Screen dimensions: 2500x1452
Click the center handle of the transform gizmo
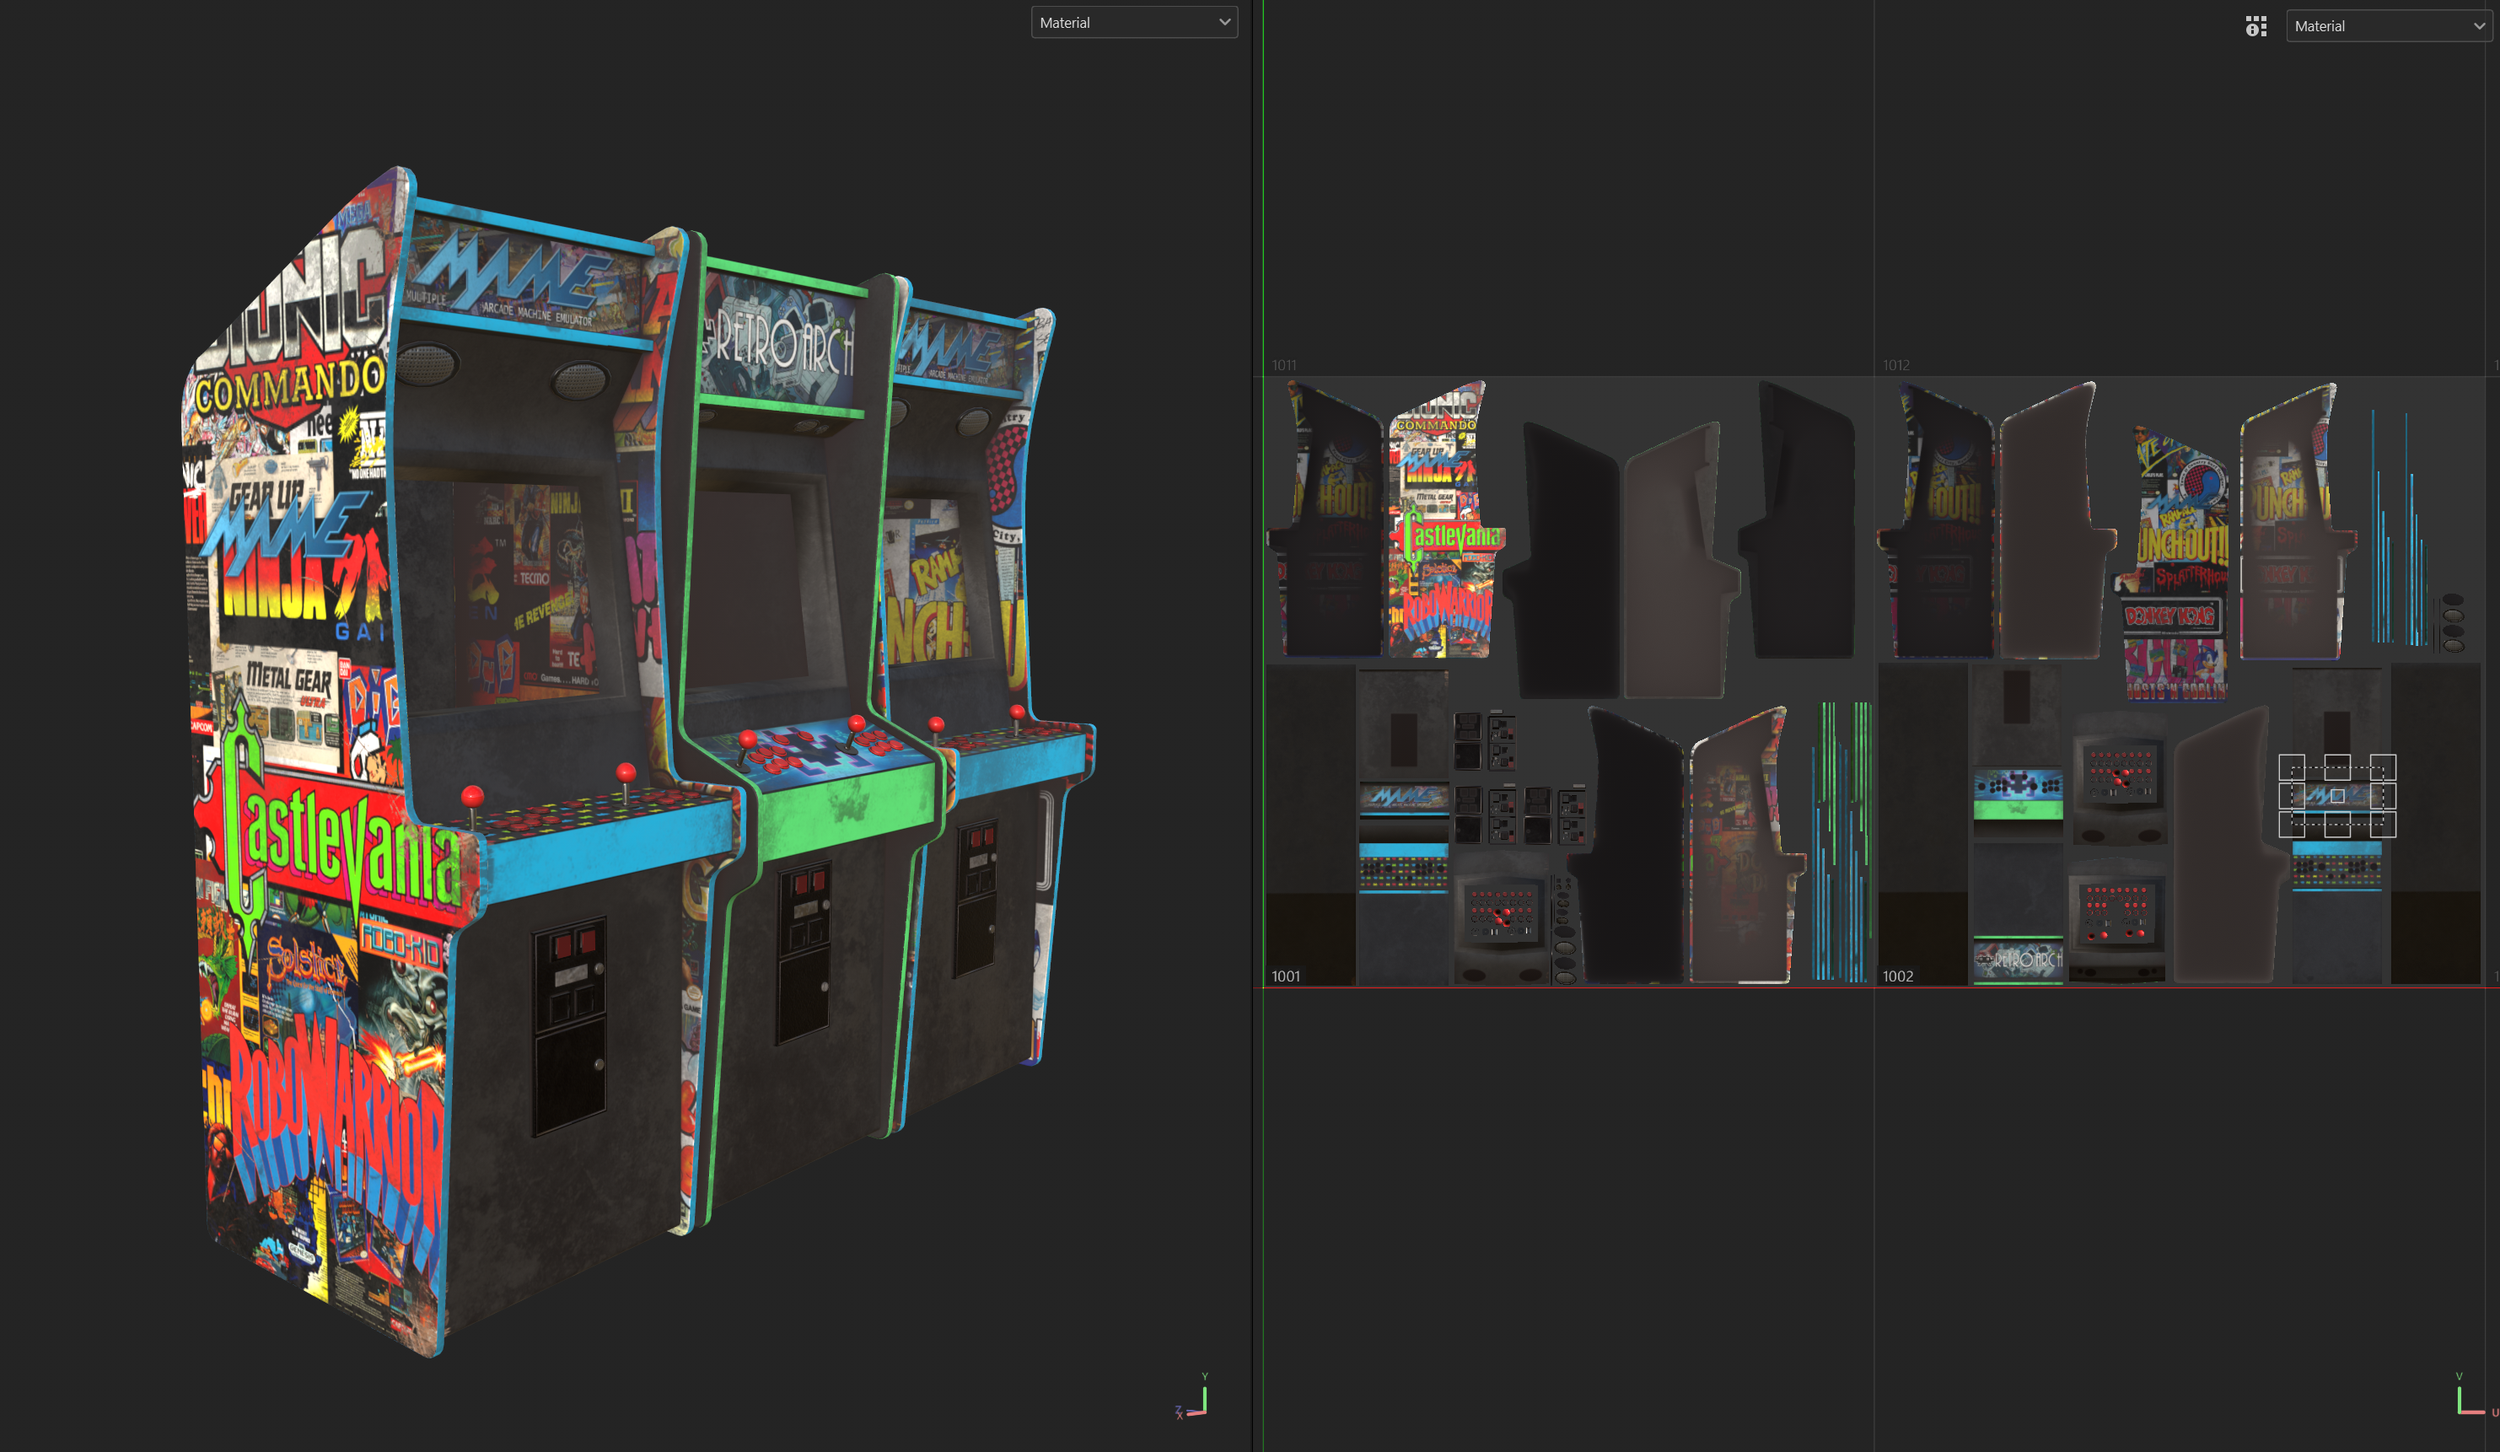pos(2337,796)
